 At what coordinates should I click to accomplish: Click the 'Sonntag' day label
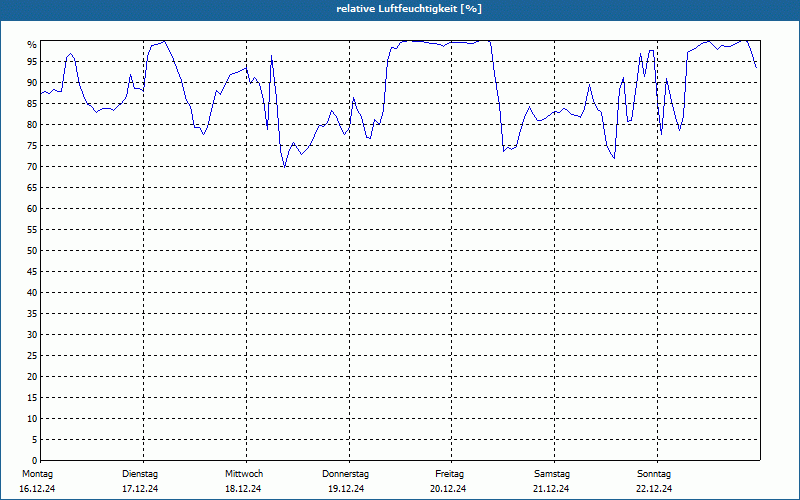click(x=654, y=474)
